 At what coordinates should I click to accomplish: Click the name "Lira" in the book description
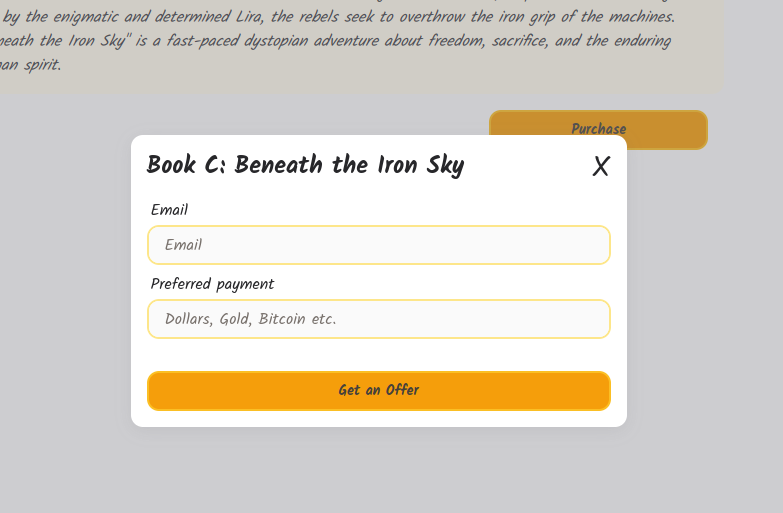[248, 17]
